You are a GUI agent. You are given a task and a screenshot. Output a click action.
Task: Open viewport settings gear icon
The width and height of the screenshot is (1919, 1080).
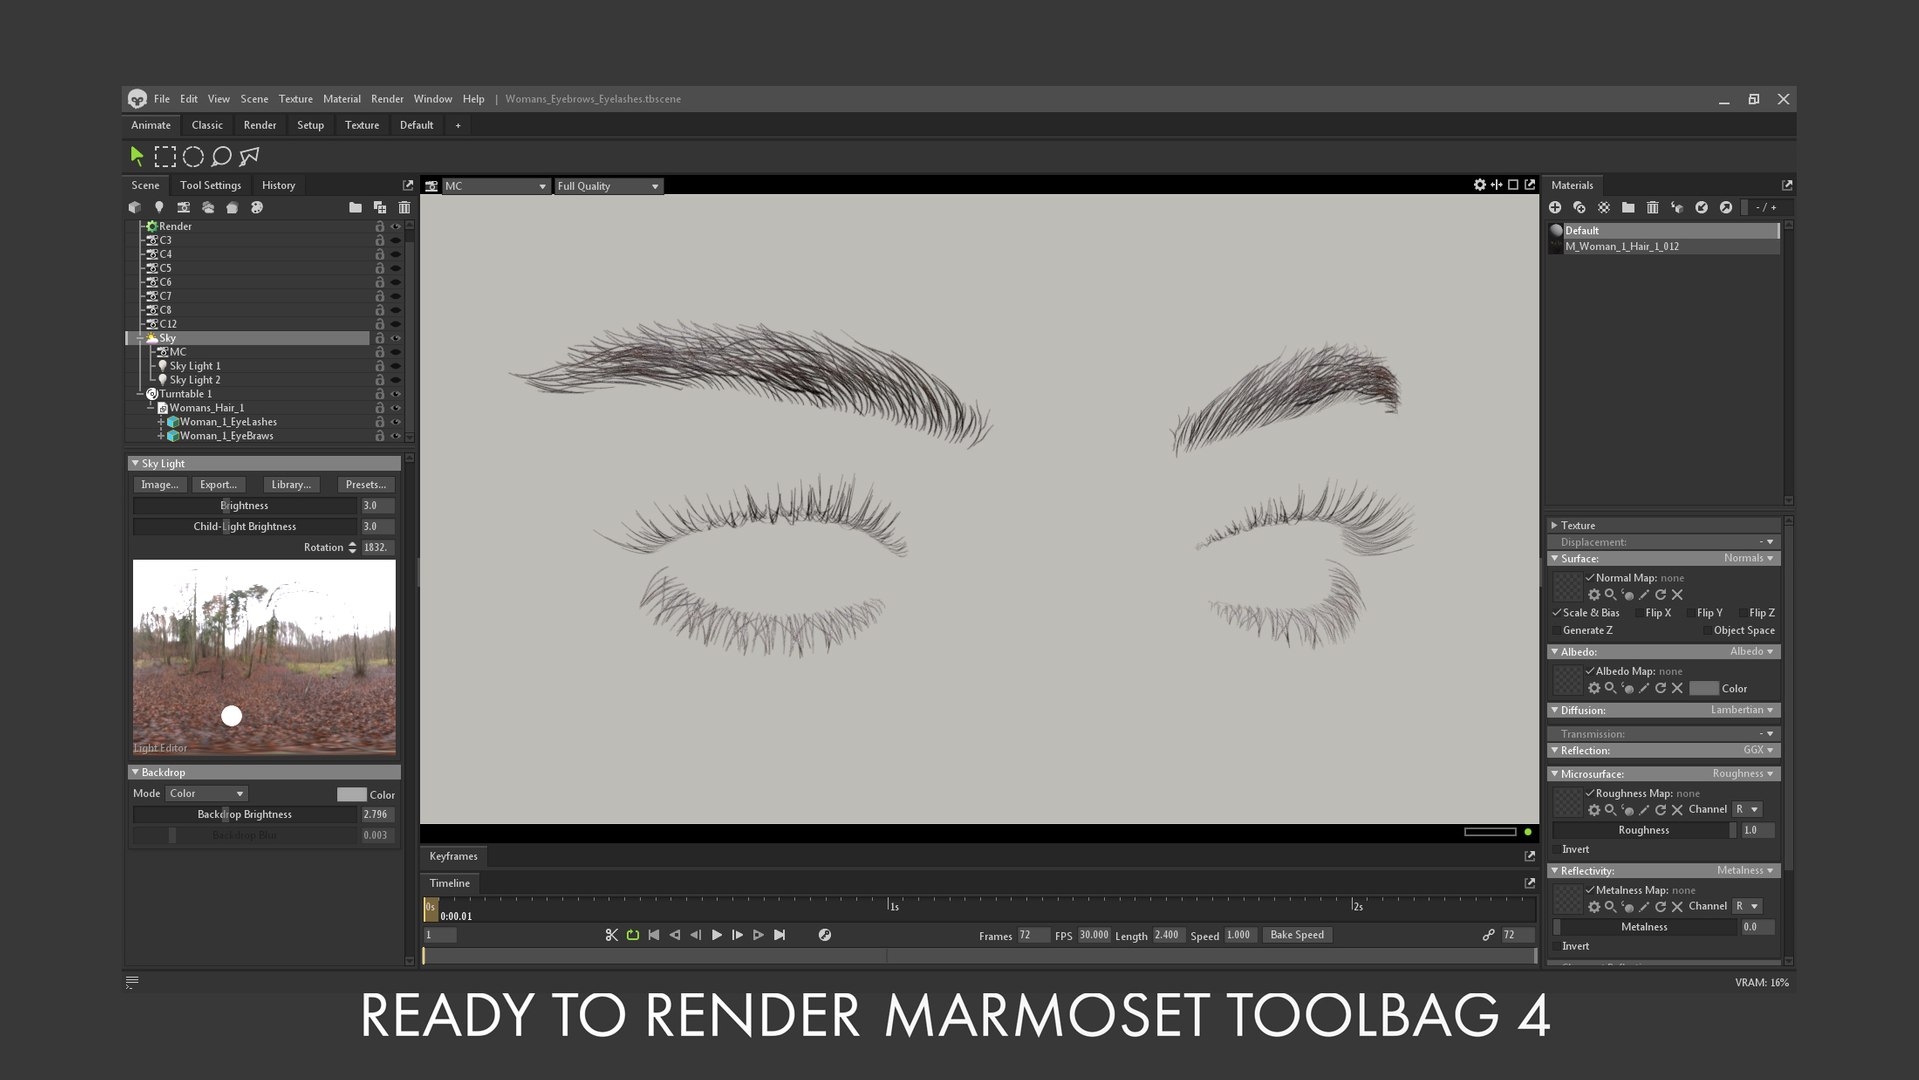[1479, 185]
